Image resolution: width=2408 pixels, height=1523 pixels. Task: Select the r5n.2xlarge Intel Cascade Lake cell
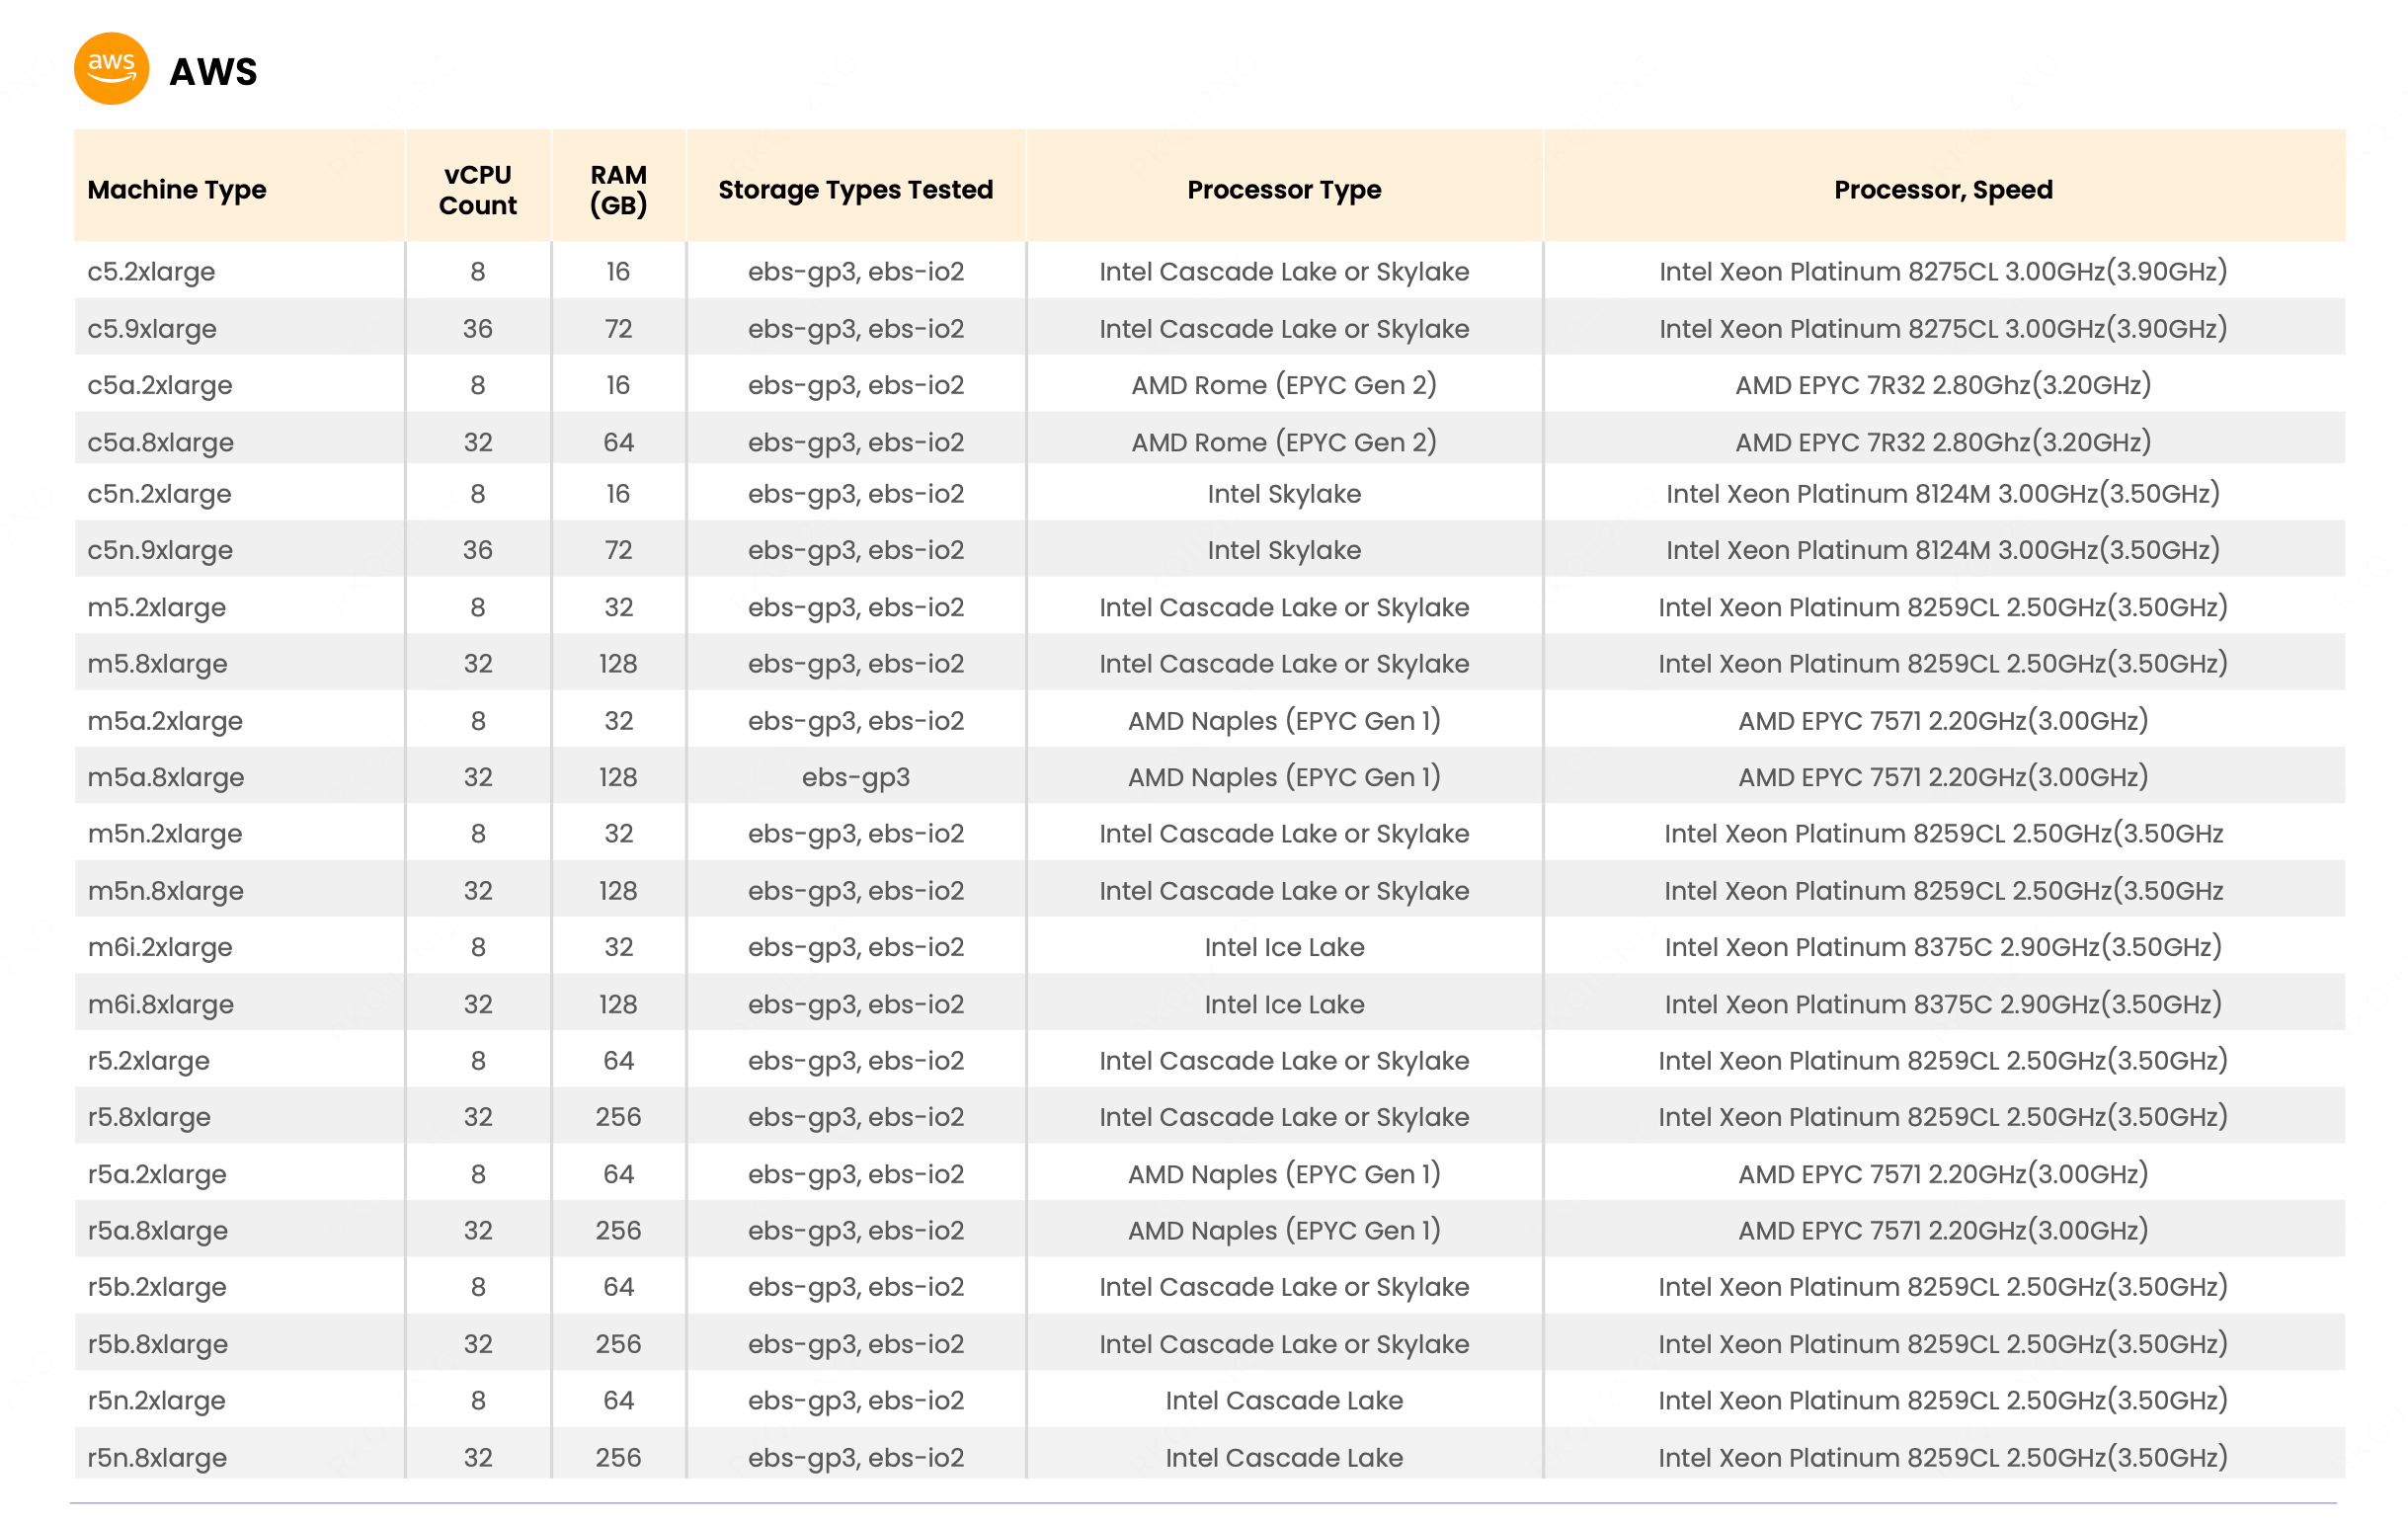coord(1283,1400)
